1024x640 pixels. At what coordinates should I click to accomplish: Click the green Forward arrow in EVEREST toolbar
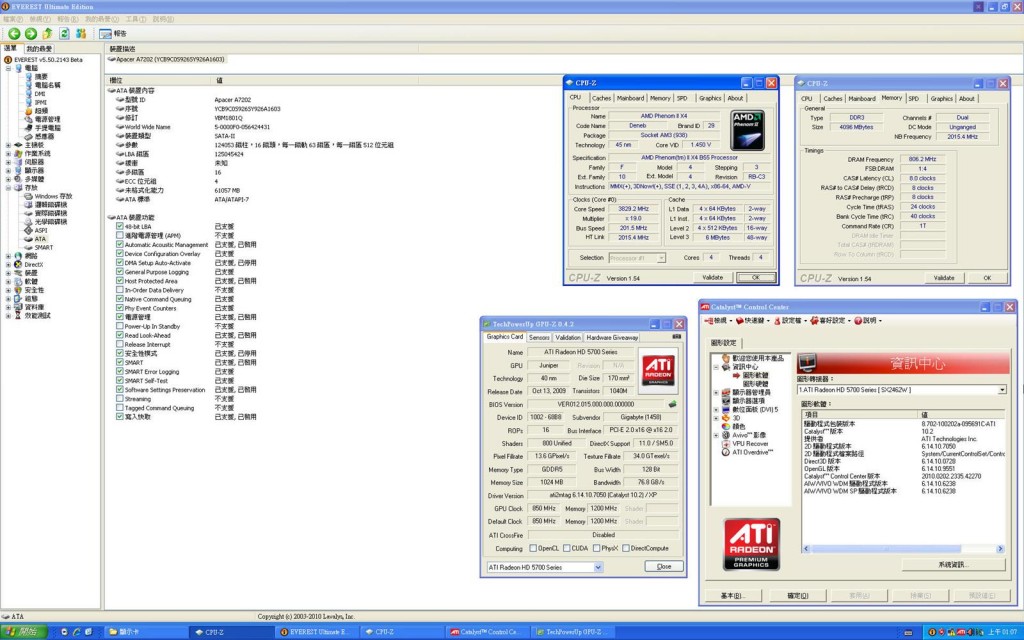tap(31, 33)
